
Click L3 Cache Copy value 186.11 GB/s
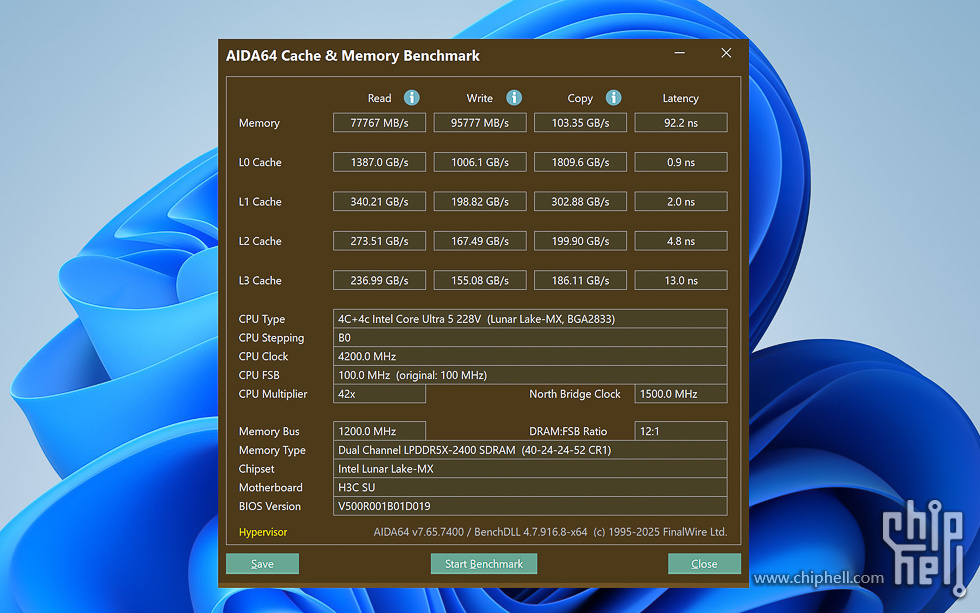coord(581,280)
